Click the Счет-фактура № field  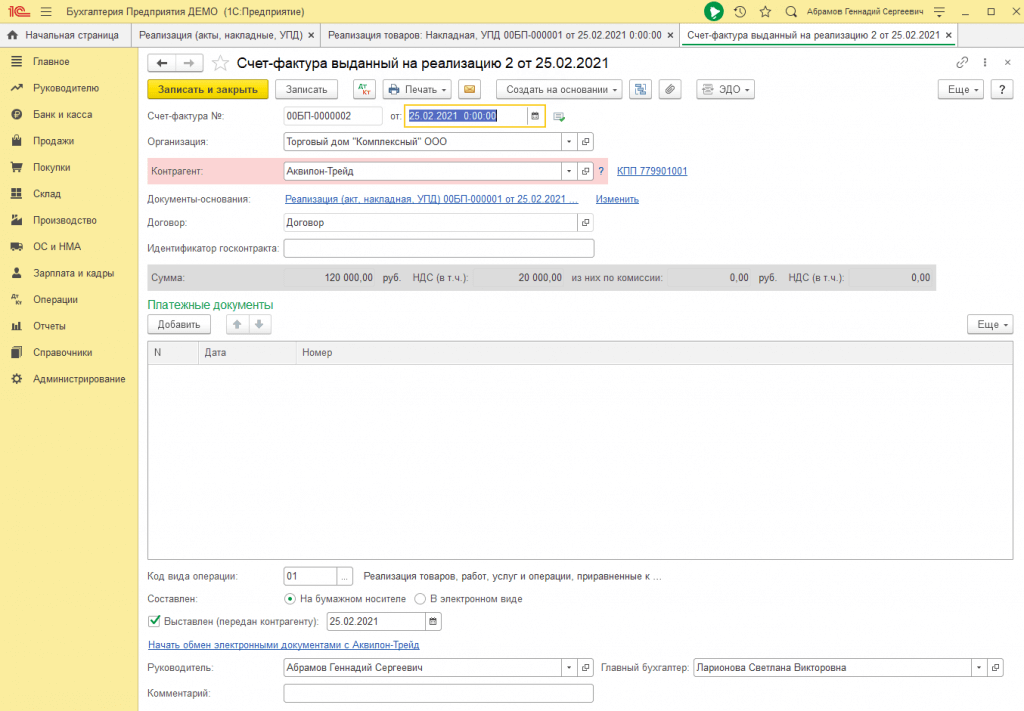[x=333, y=116]
